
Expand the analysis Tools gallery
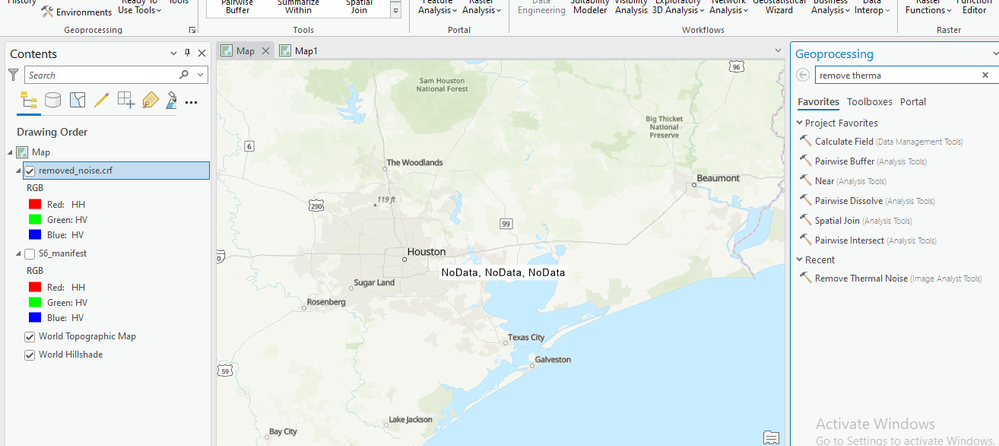396,10
